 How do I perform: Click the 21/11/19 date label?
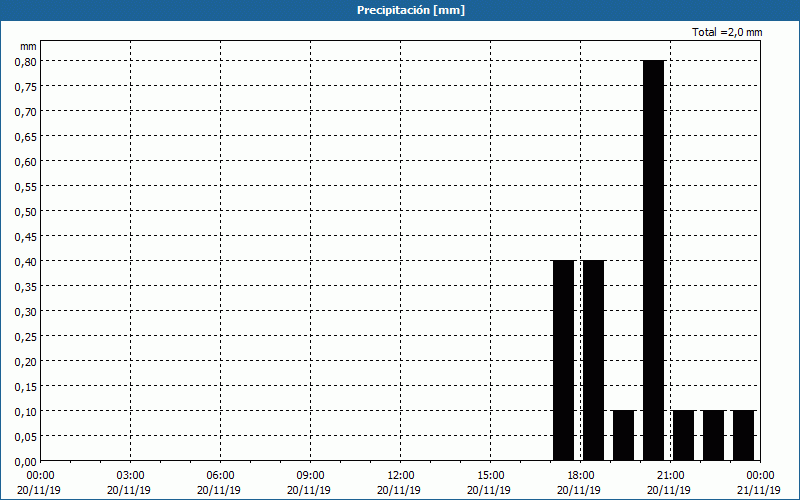pos(759,490)
